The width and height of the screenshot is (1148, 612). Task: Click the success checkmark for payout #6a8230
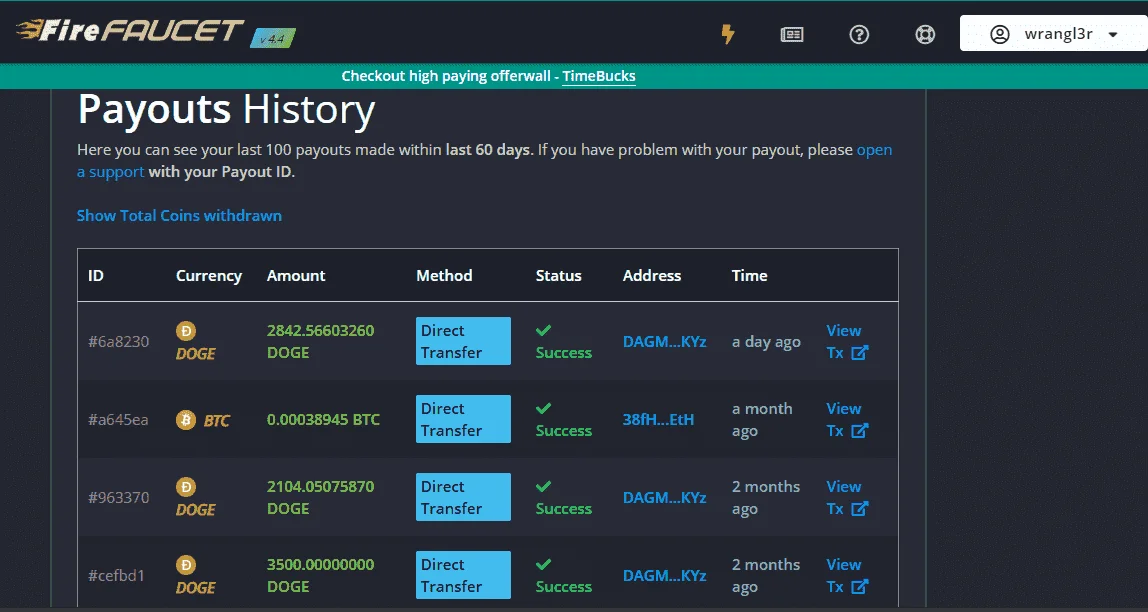point(543,330)
